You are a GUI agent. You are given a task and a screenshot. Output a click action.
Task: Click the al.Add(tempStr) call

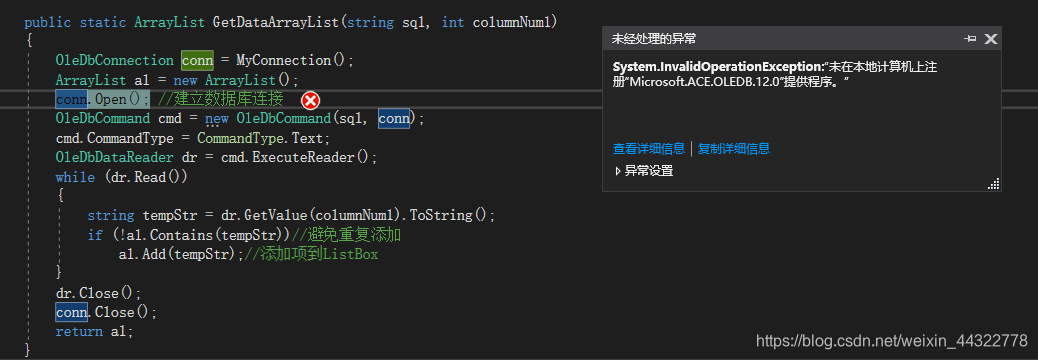(181, 254)
